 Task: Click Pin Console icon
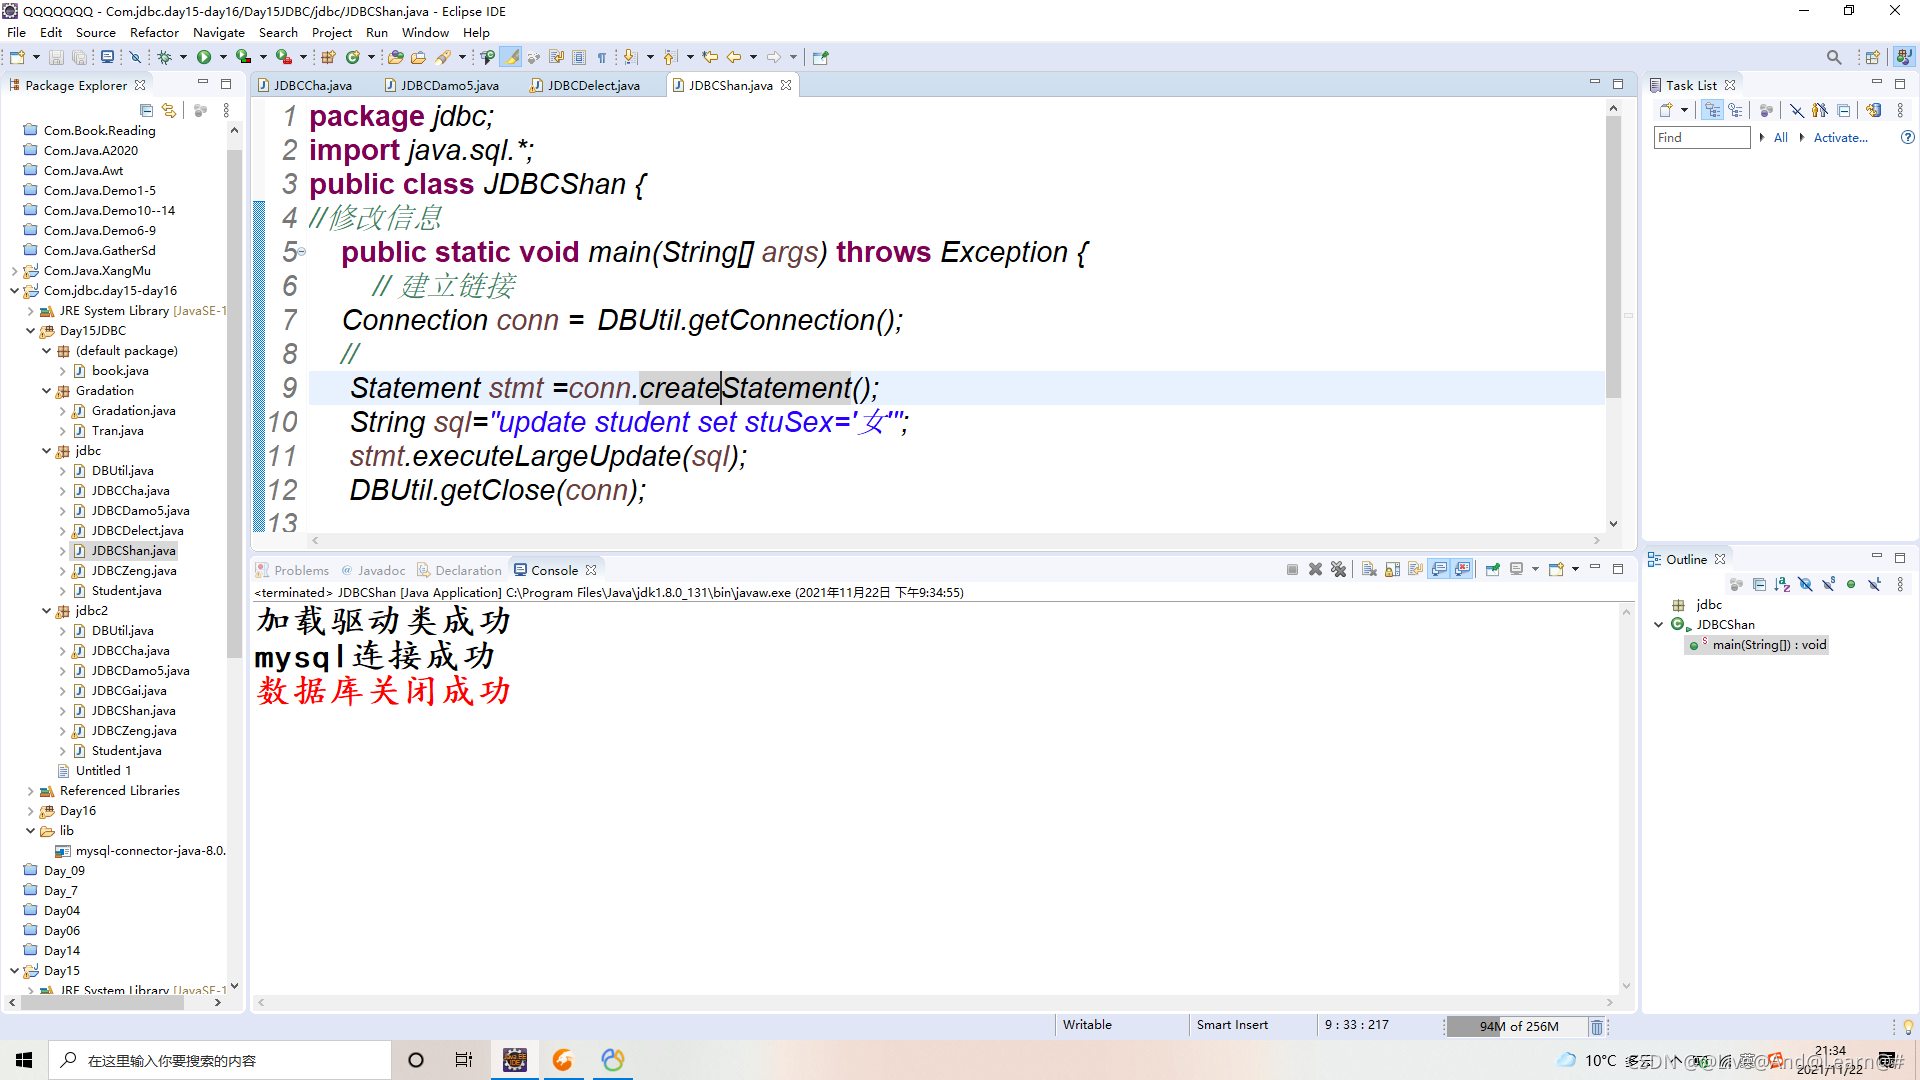pyautogui.click(x=1492, y=569)
